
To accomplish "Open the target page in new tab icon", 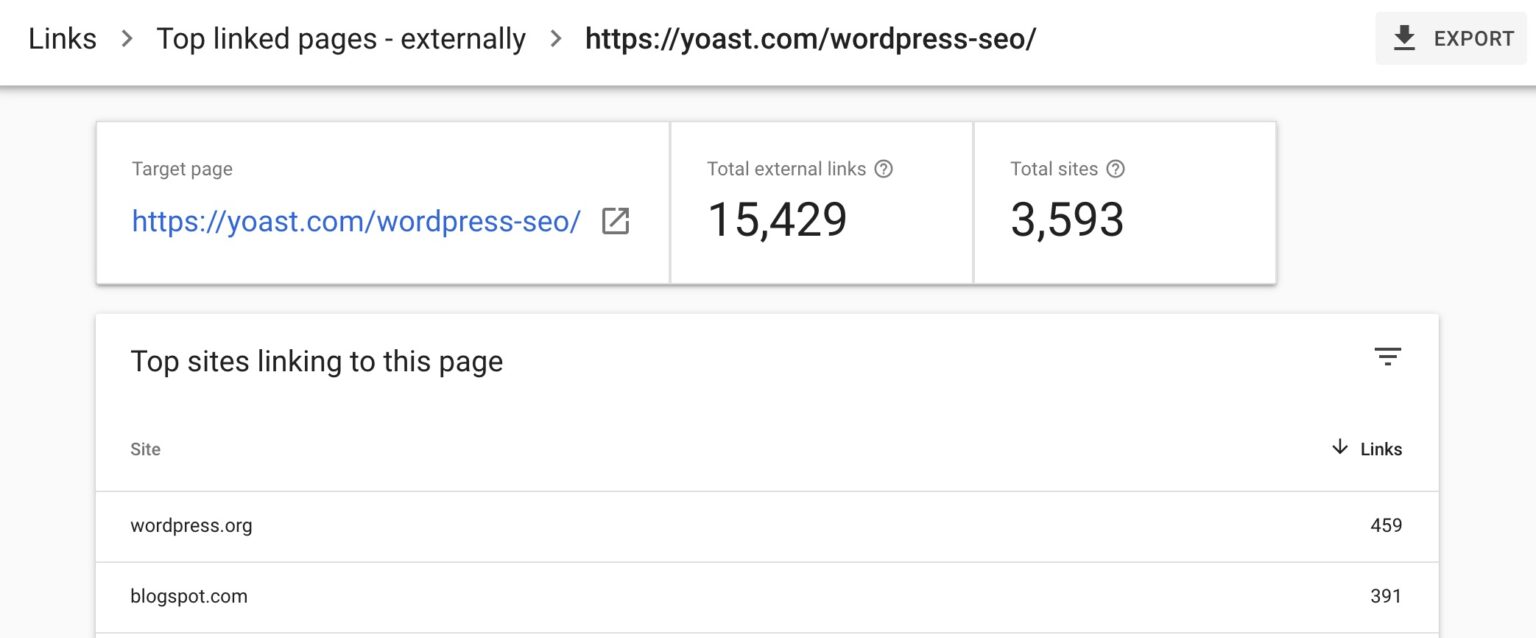I will coord(615,221).
